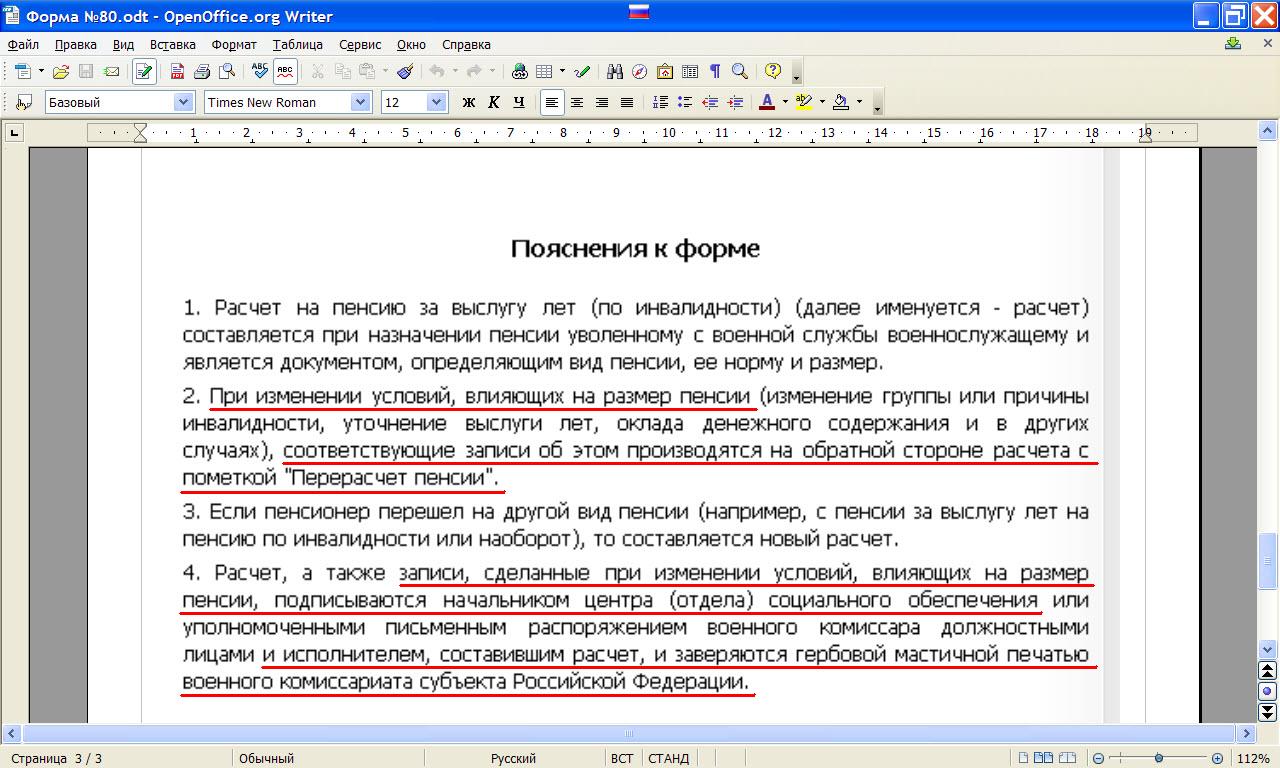This screenshot has height=768, width=1280.
Task: Click the zoom slider handle in status bar
Action: click(x=1158, y=759)
